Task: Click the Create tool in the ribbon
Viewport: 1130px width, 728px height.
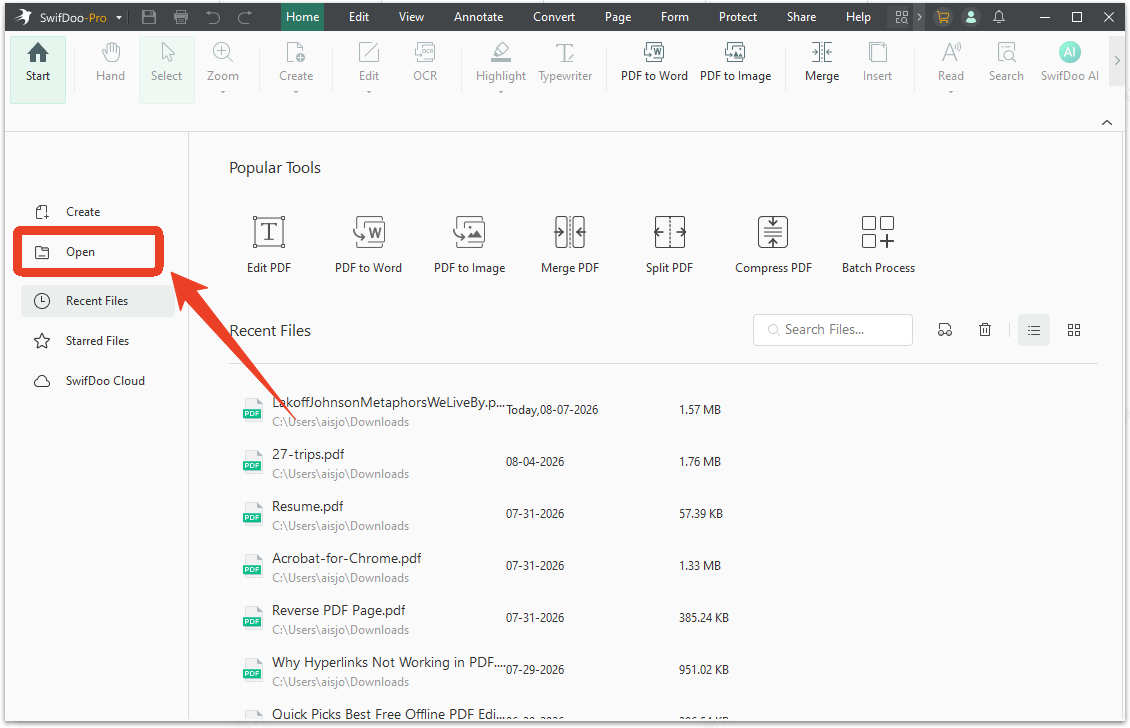Action: click(x=296, y=63)
